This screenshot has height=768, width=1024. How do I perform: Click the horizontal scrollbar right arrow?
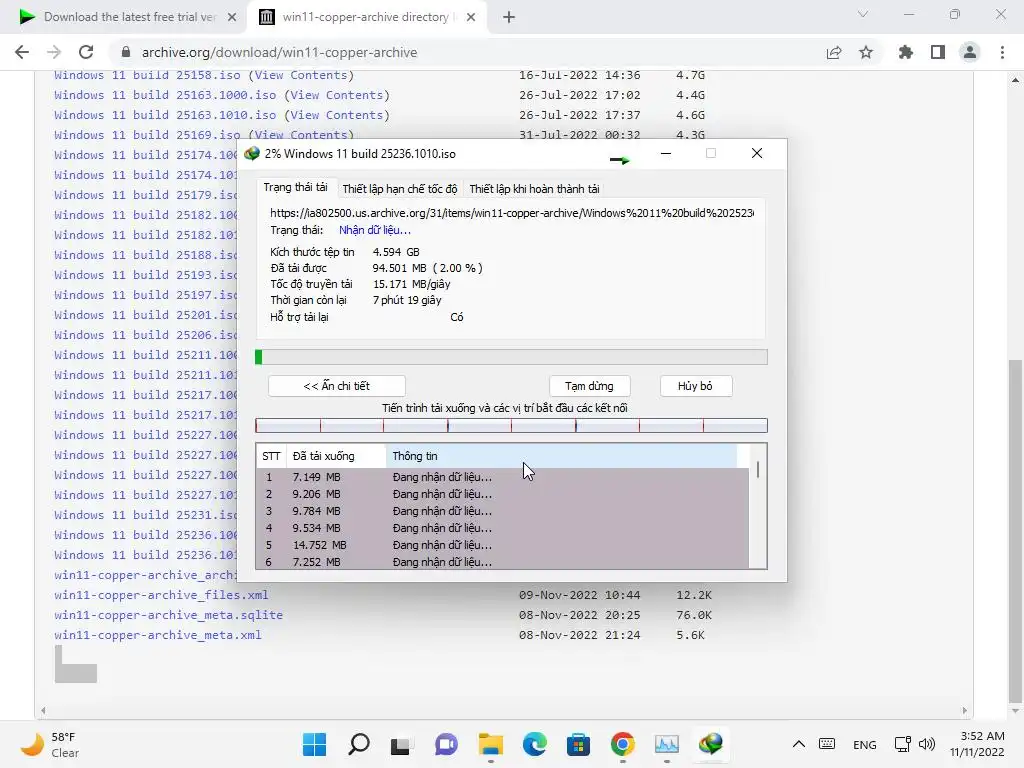(x=965, y=711)
